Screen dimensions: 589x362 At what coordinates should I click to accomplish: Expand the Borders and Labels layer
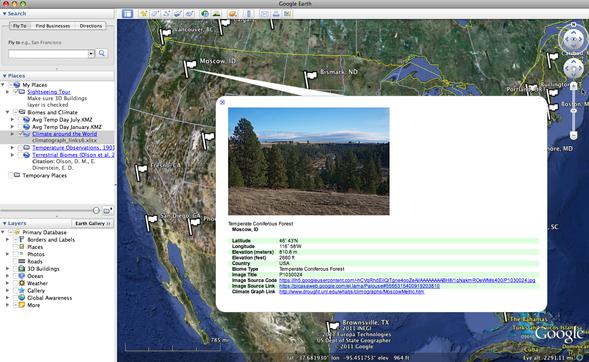[x=7, y=240]
